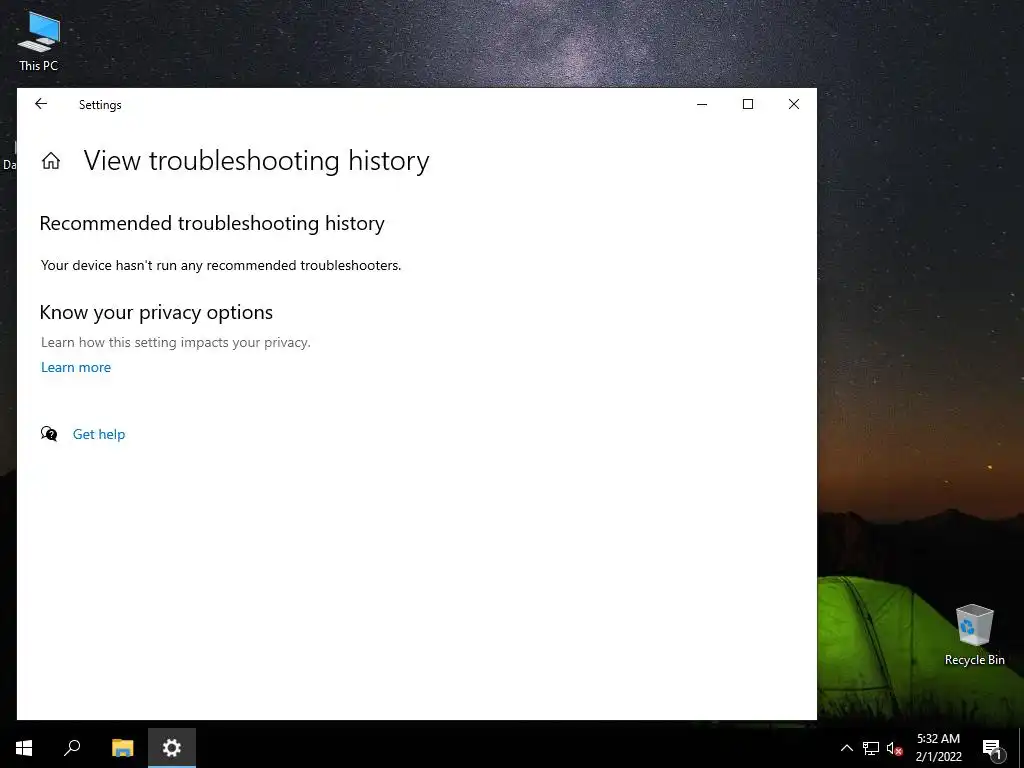Open the Windows Start menu

[x=24, y=748]
